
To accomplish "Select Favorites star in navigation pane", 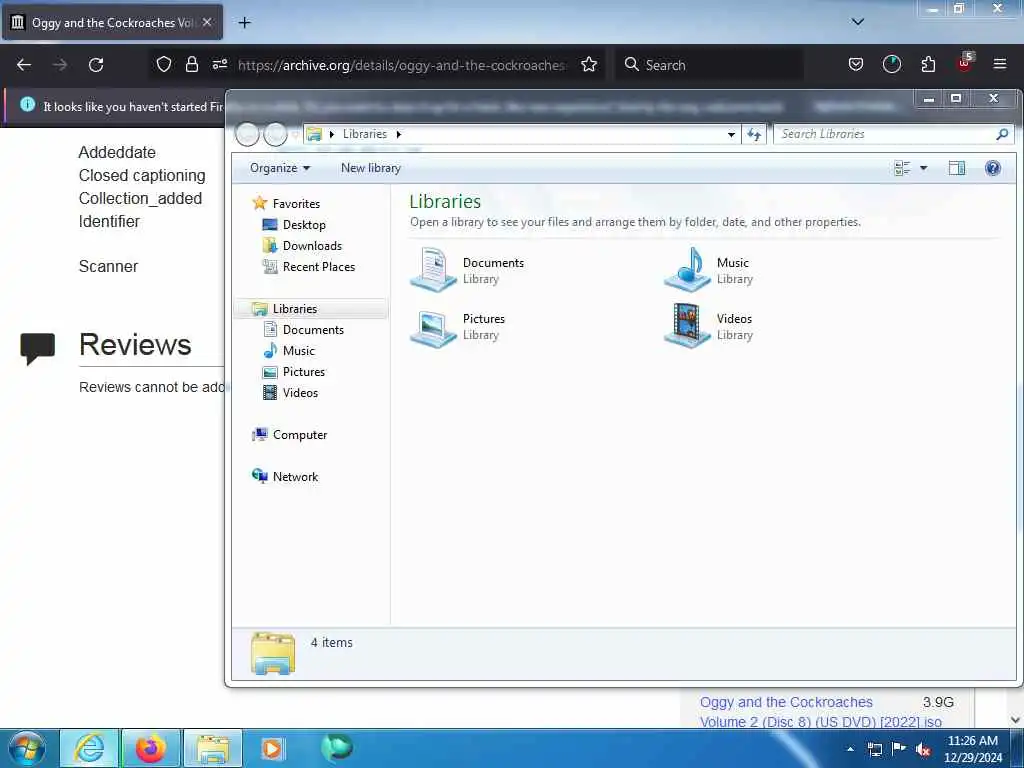I will (x=260, y=203).
